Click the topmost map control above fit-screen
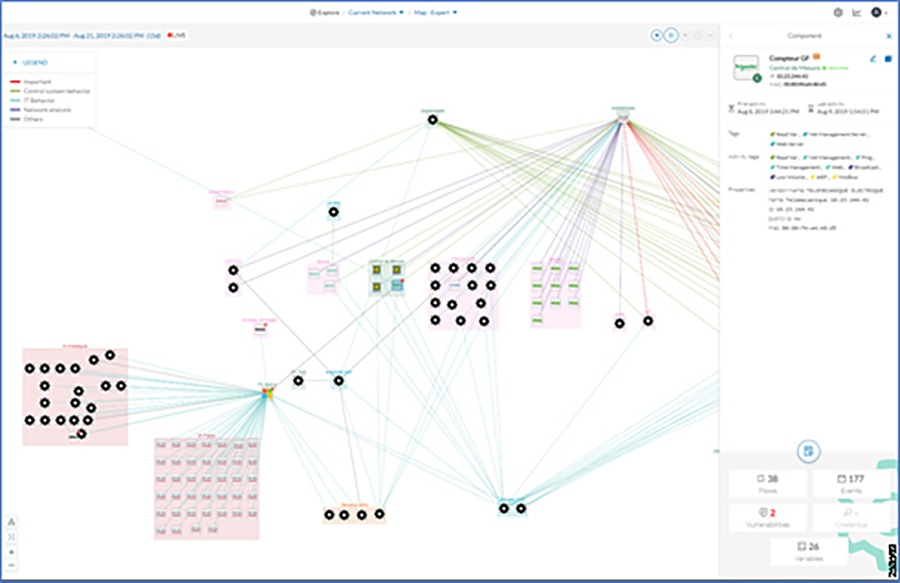 [x=11, y=522]
